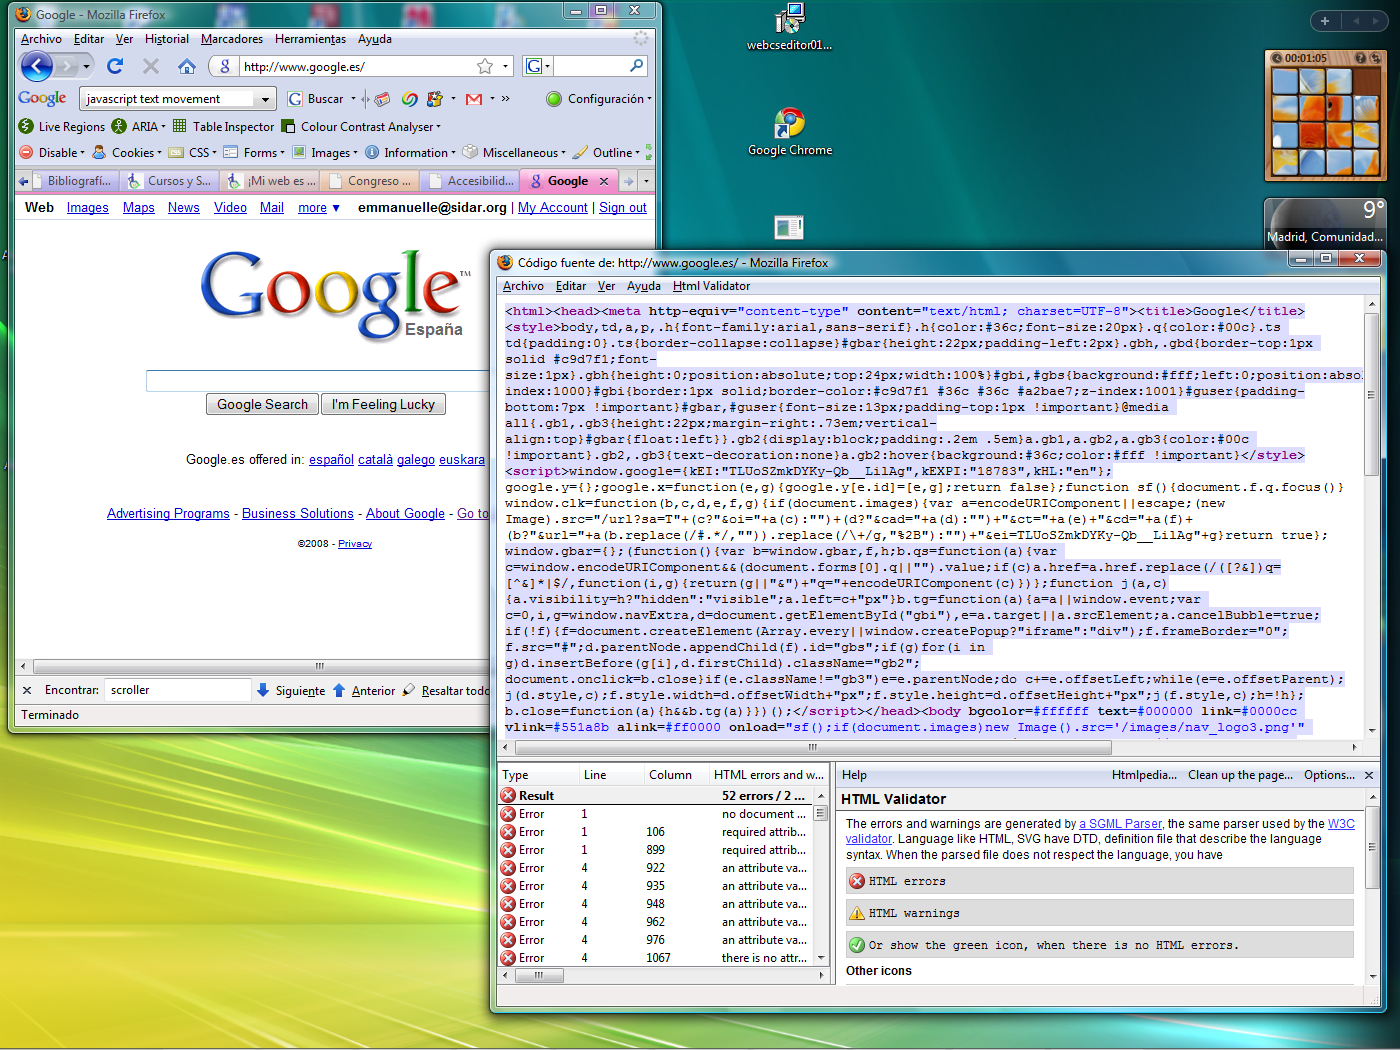
Task: Expand the Miscellaneous web developer menu
Action: (x=515, y=152)
